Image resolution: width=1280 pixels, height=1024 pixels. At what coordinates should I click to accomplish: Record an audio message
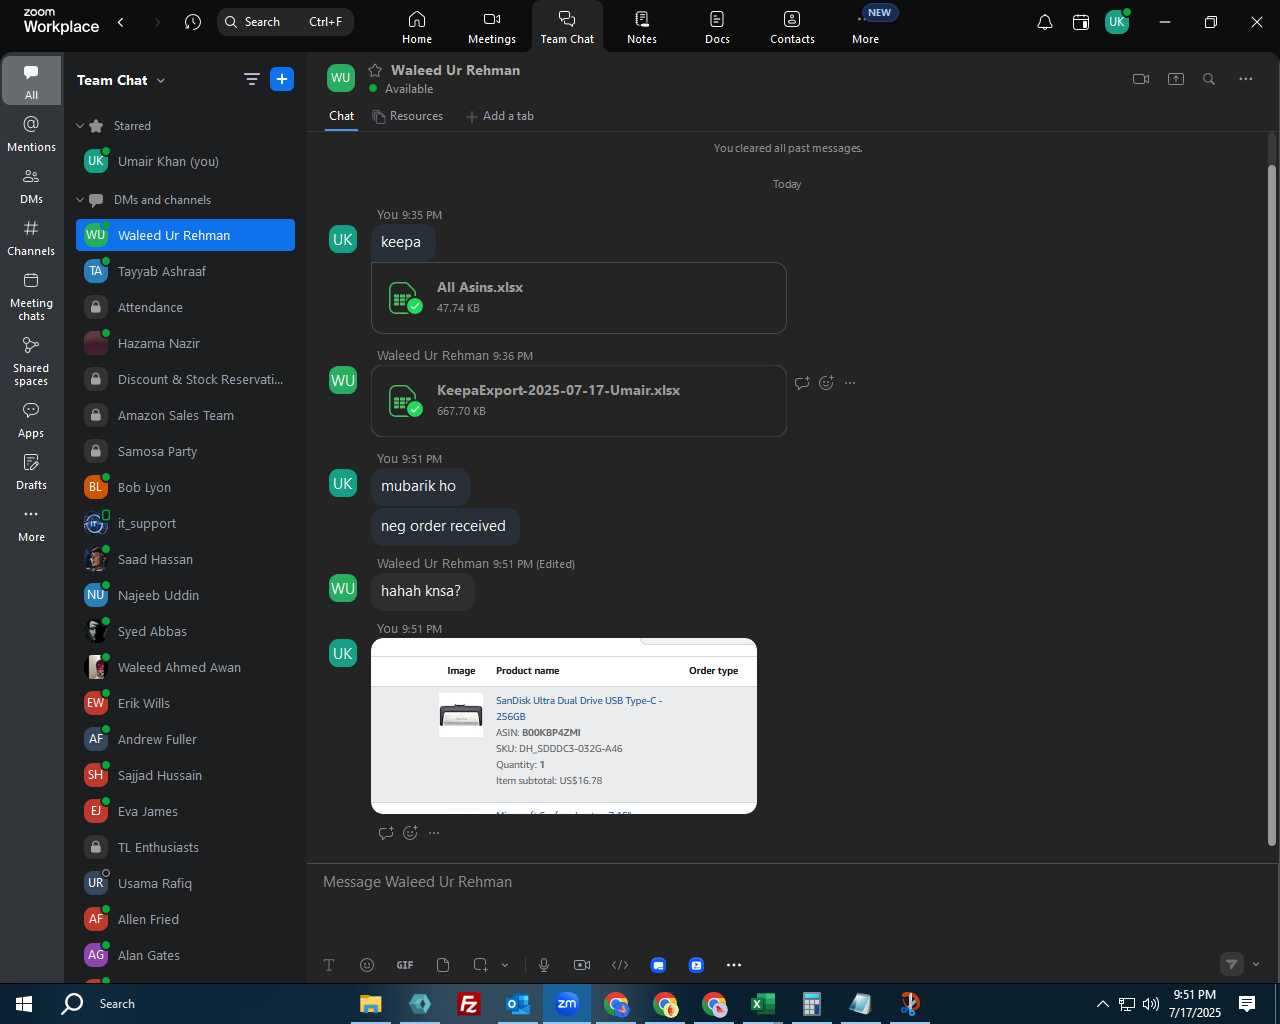coord(544,965)
